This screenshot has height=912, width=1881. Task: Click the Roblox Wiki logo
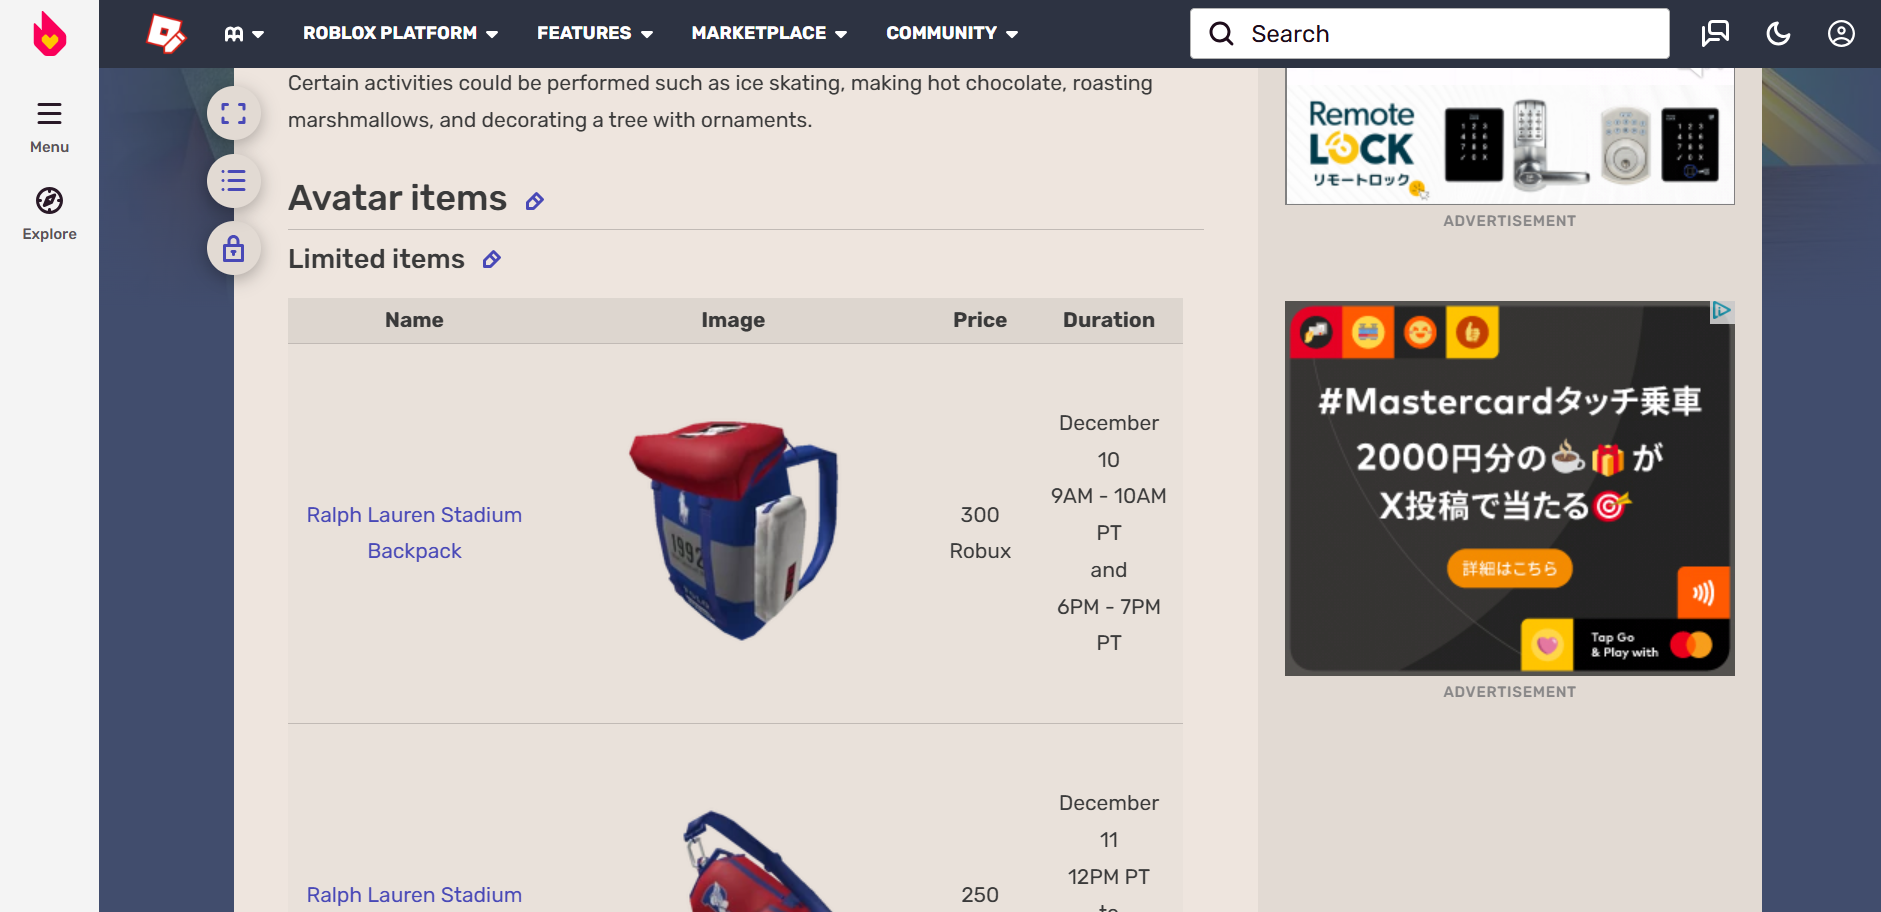coord(166,34)
